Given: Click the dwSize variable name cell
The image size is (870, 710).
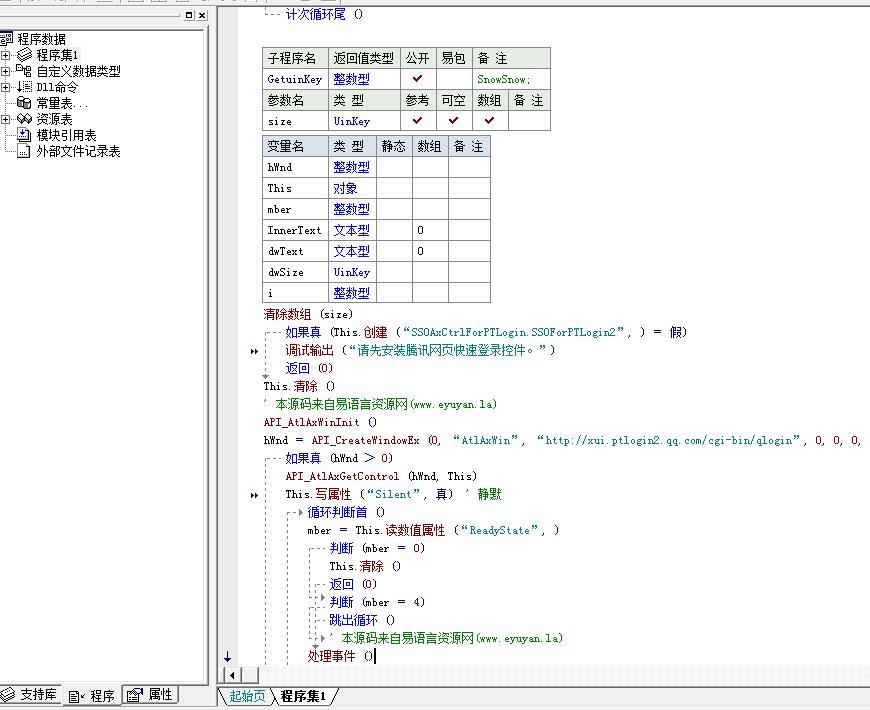Looking at the screenshot, I should 296,272.
